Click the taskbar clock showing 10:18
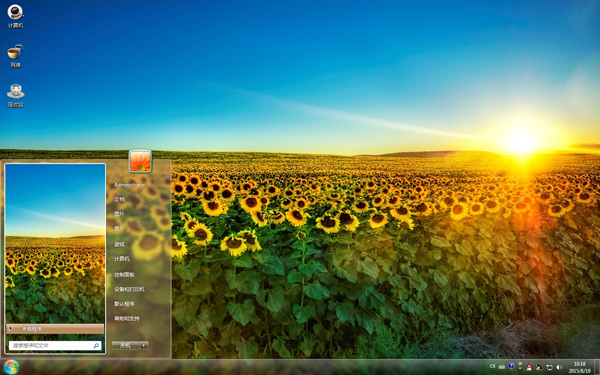Image resolution: width=600 pixels, height=375 pixels. click(x=580, y=367)
